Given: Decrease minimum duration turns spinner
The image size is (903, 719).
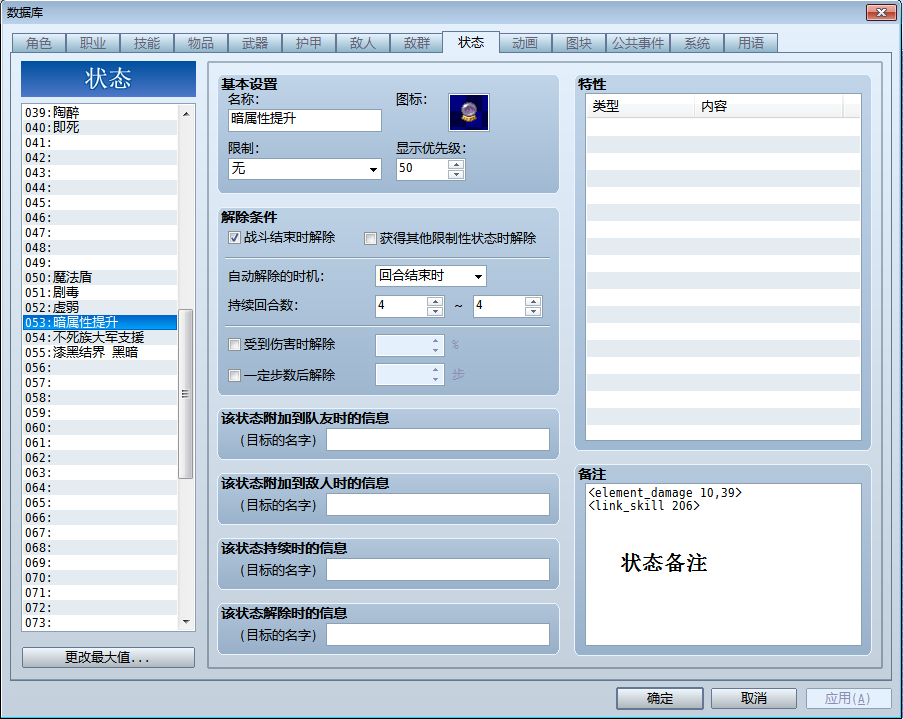Looking at the screenshot, I should pos(435,311).
